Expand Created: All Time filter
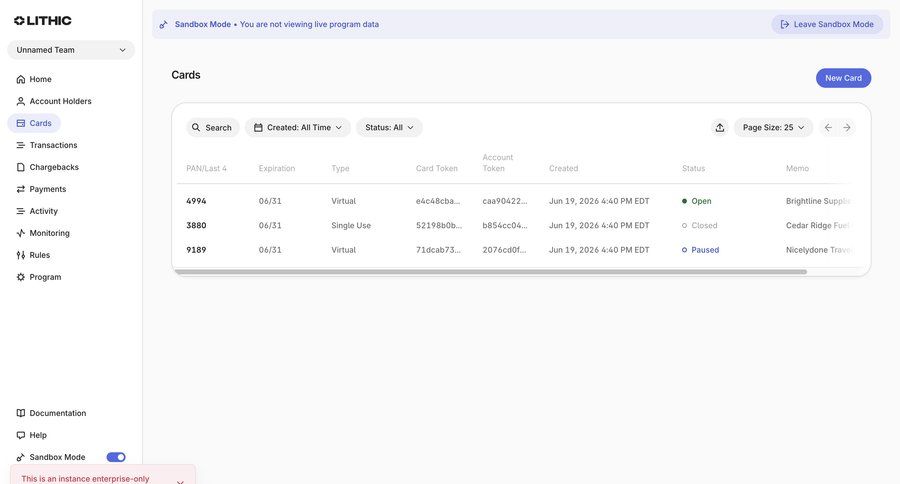 (x=298, y=127)
